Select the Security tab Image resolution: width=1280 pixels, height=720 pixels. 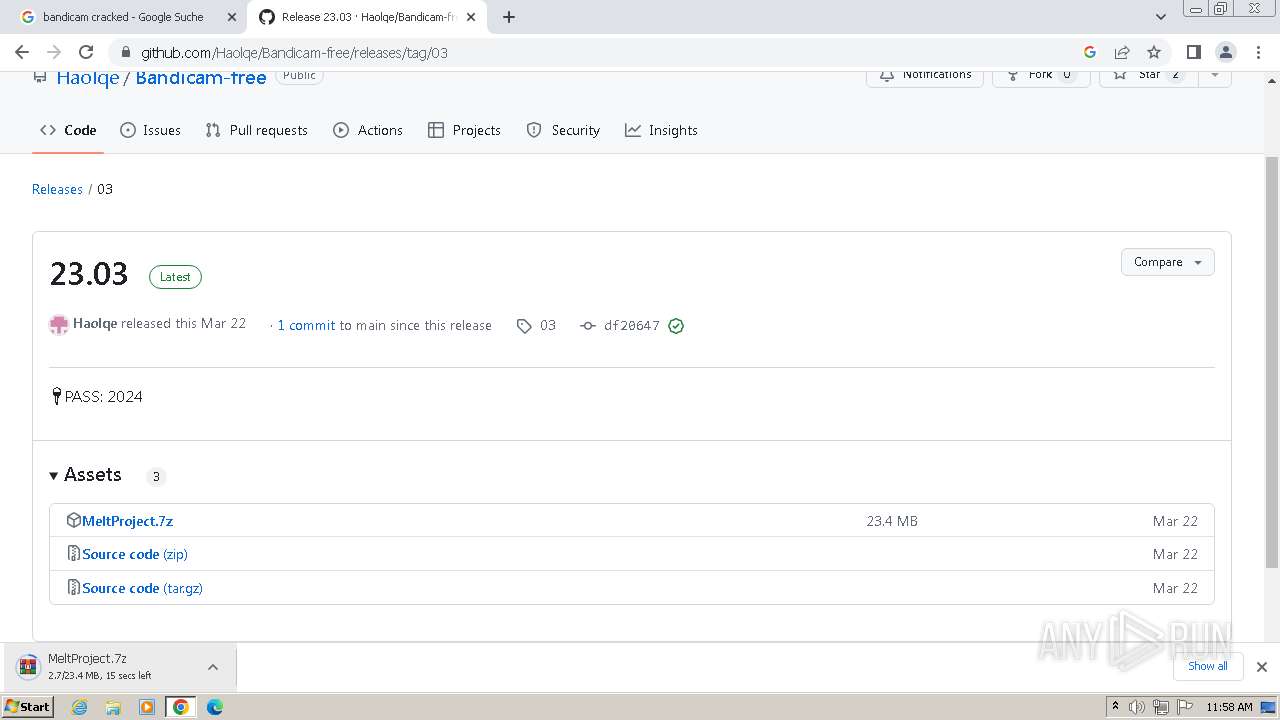click(x=563, y=130)
